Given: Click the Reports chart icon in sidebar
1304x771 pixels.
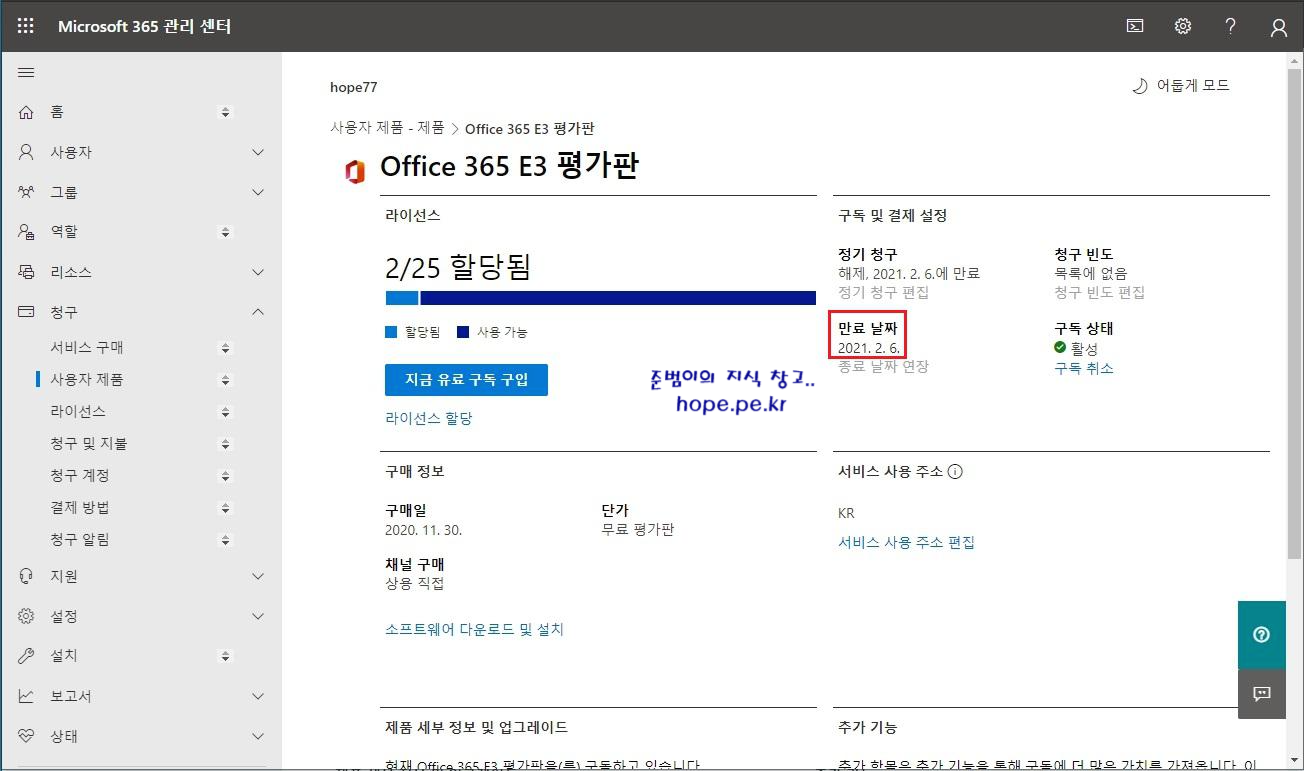Looking at the screenshot, I should (26, 696).
